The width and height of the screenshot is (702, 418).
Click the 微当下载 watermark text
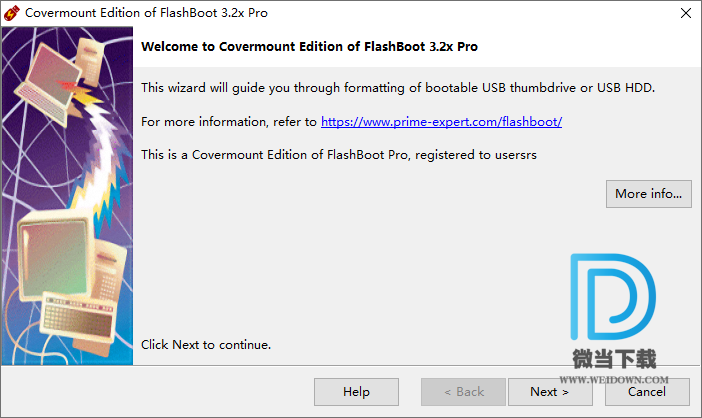click(613, 360)
